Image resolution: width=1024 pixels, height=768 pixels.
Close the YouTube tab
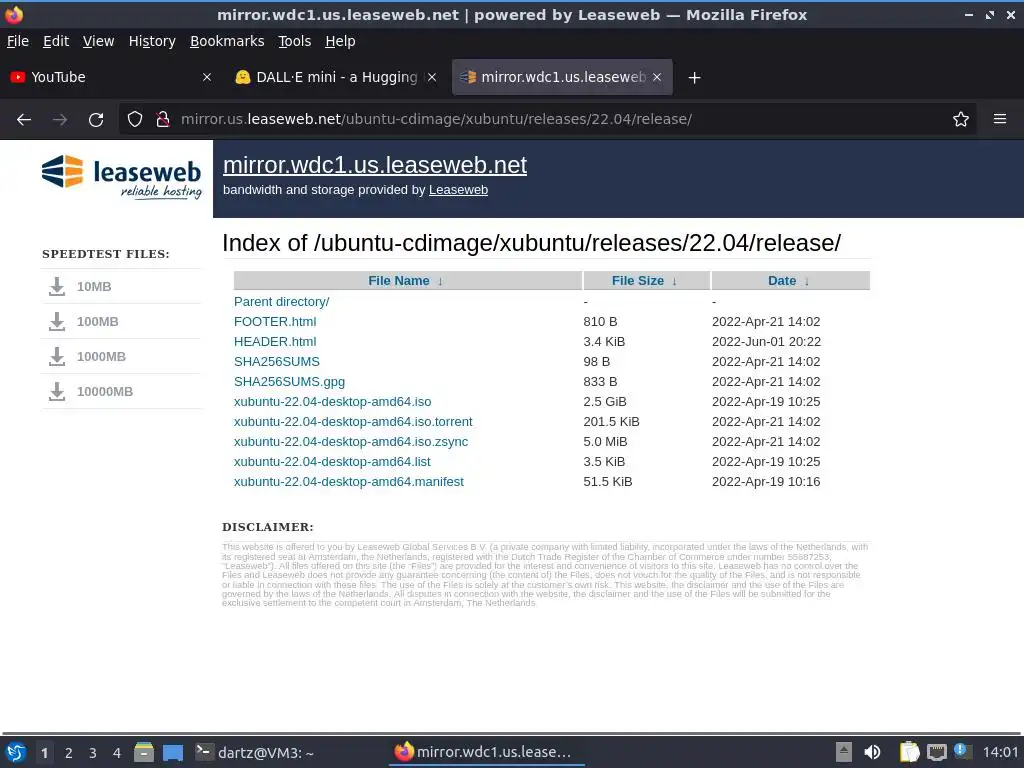click(207, 77)
